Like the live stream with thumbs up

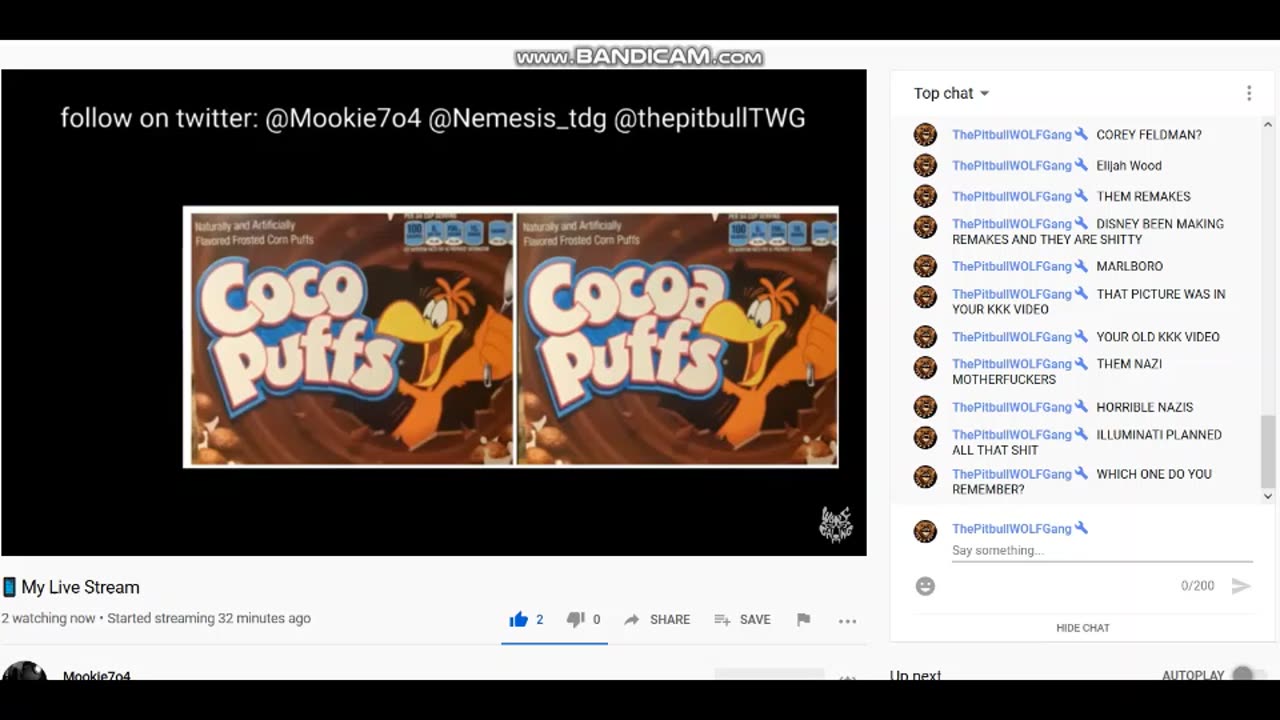(518, 619)
